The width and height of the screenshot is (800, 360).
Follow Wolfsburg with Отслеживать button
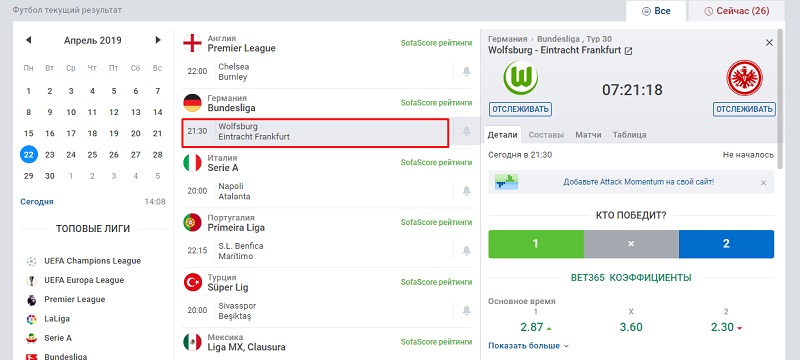[520, 109]
